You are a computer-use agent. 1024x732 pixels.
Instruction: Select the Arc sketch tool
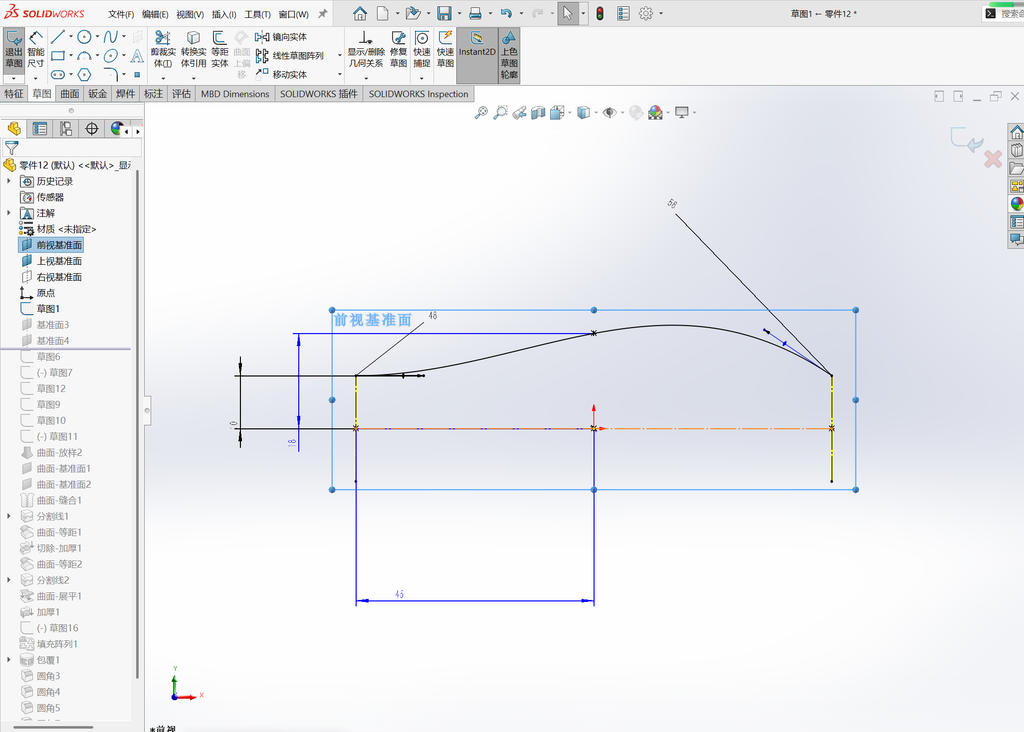pyautogui.click(x=84, y=56)
